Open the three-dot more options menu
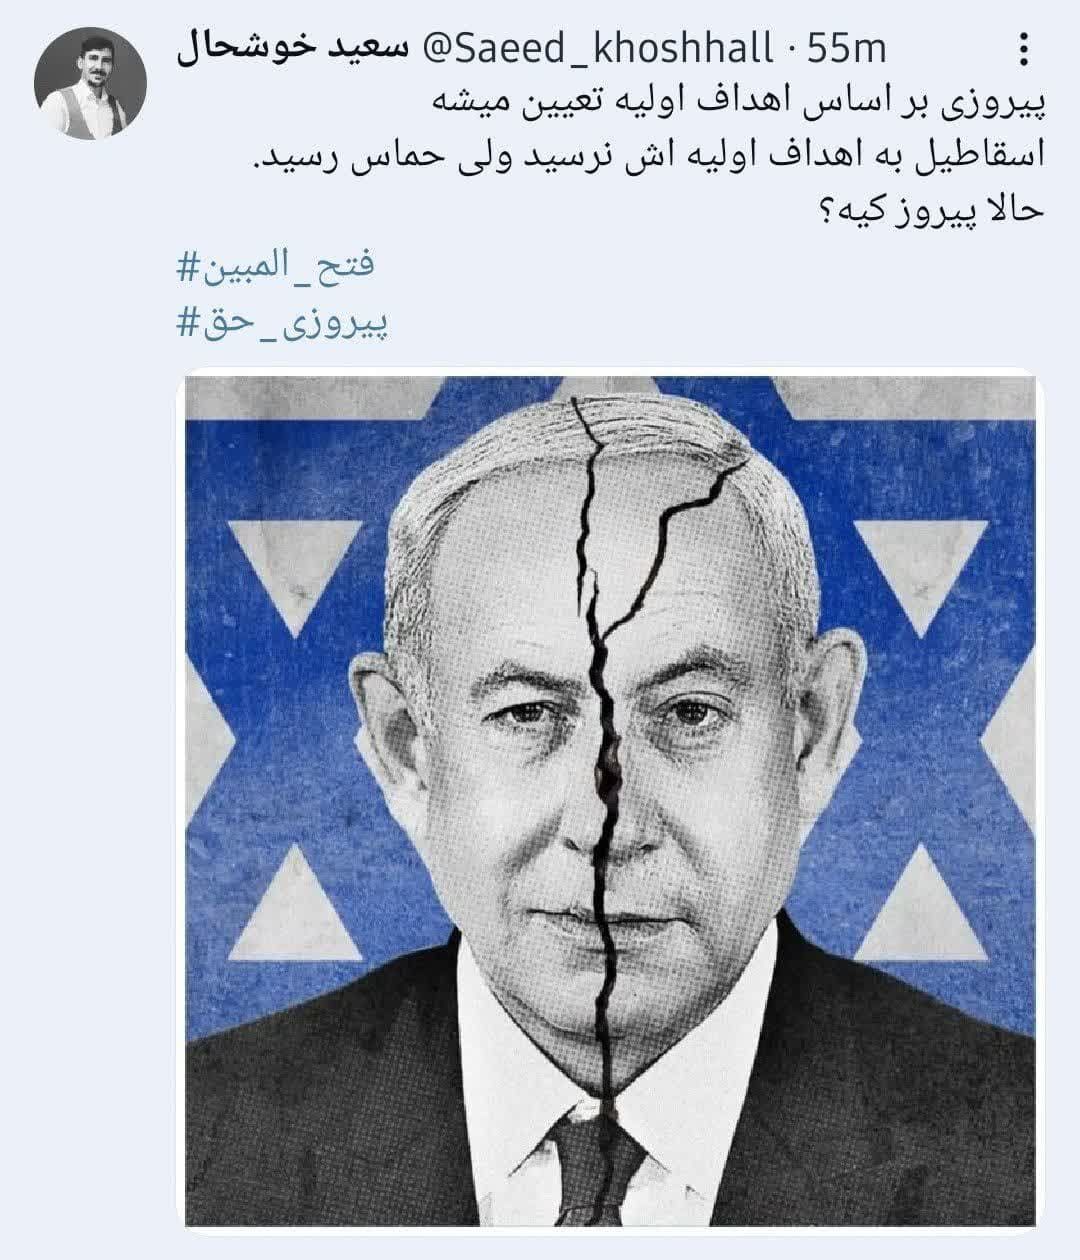The width and height of the screenshot is (1080, 1260). point(1023,50)
